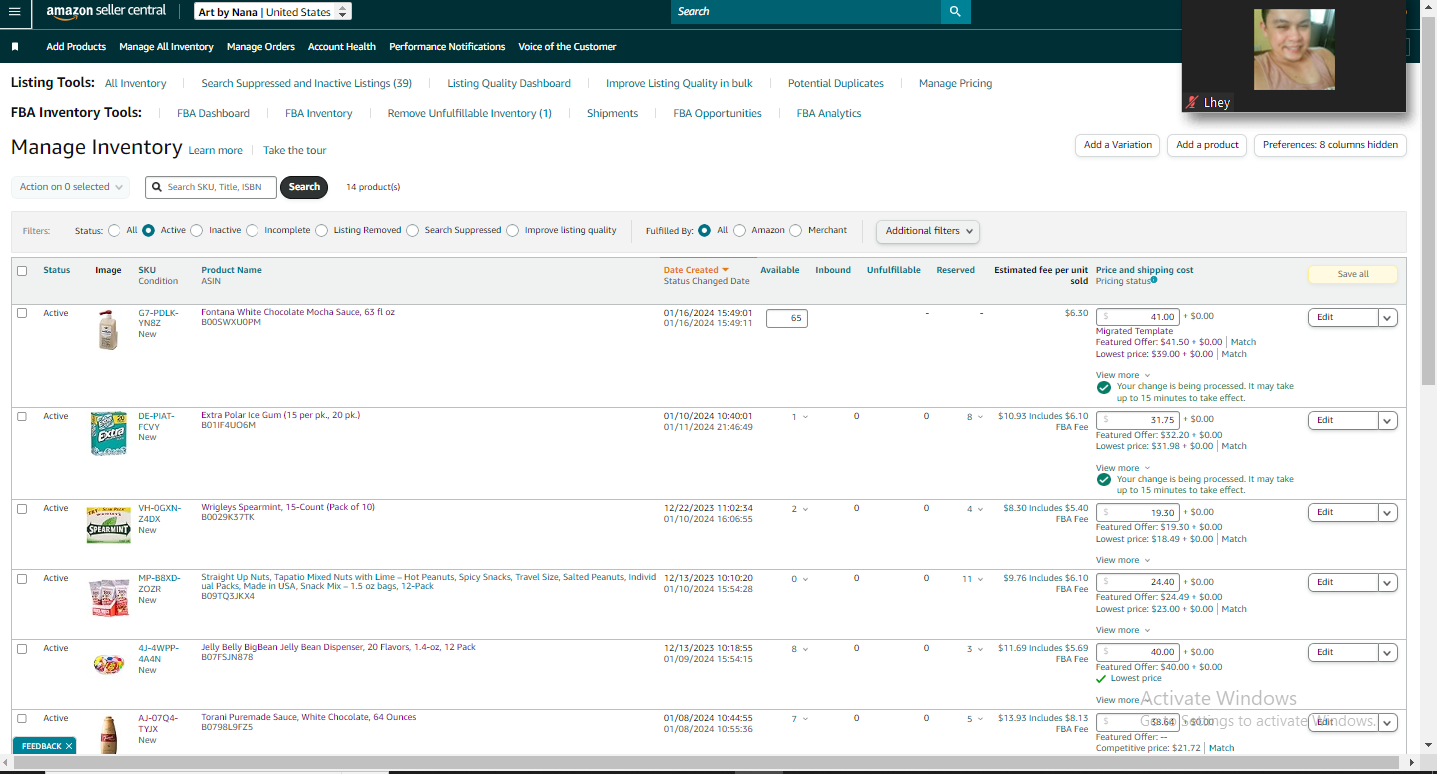The image size is (1437, 774).
Task: Expand View more under Wrigleys Spearmint pricing
Action: [x=1123, y=560]
